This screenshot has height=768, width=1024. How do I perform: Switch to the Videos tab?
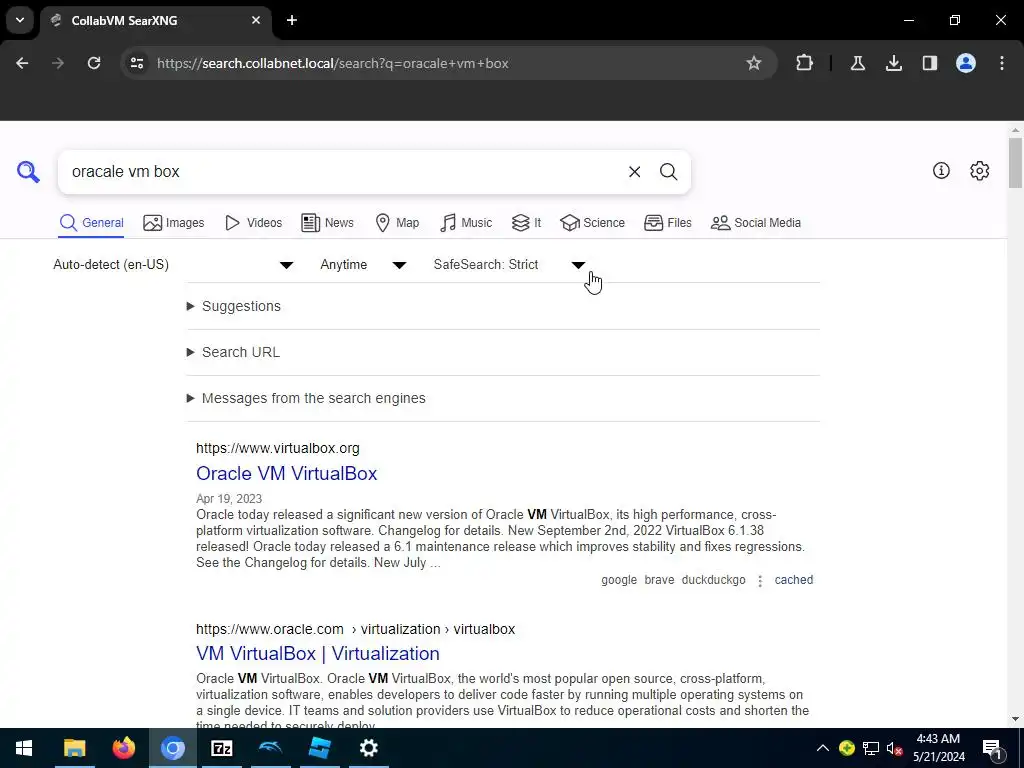coord(253,223)
